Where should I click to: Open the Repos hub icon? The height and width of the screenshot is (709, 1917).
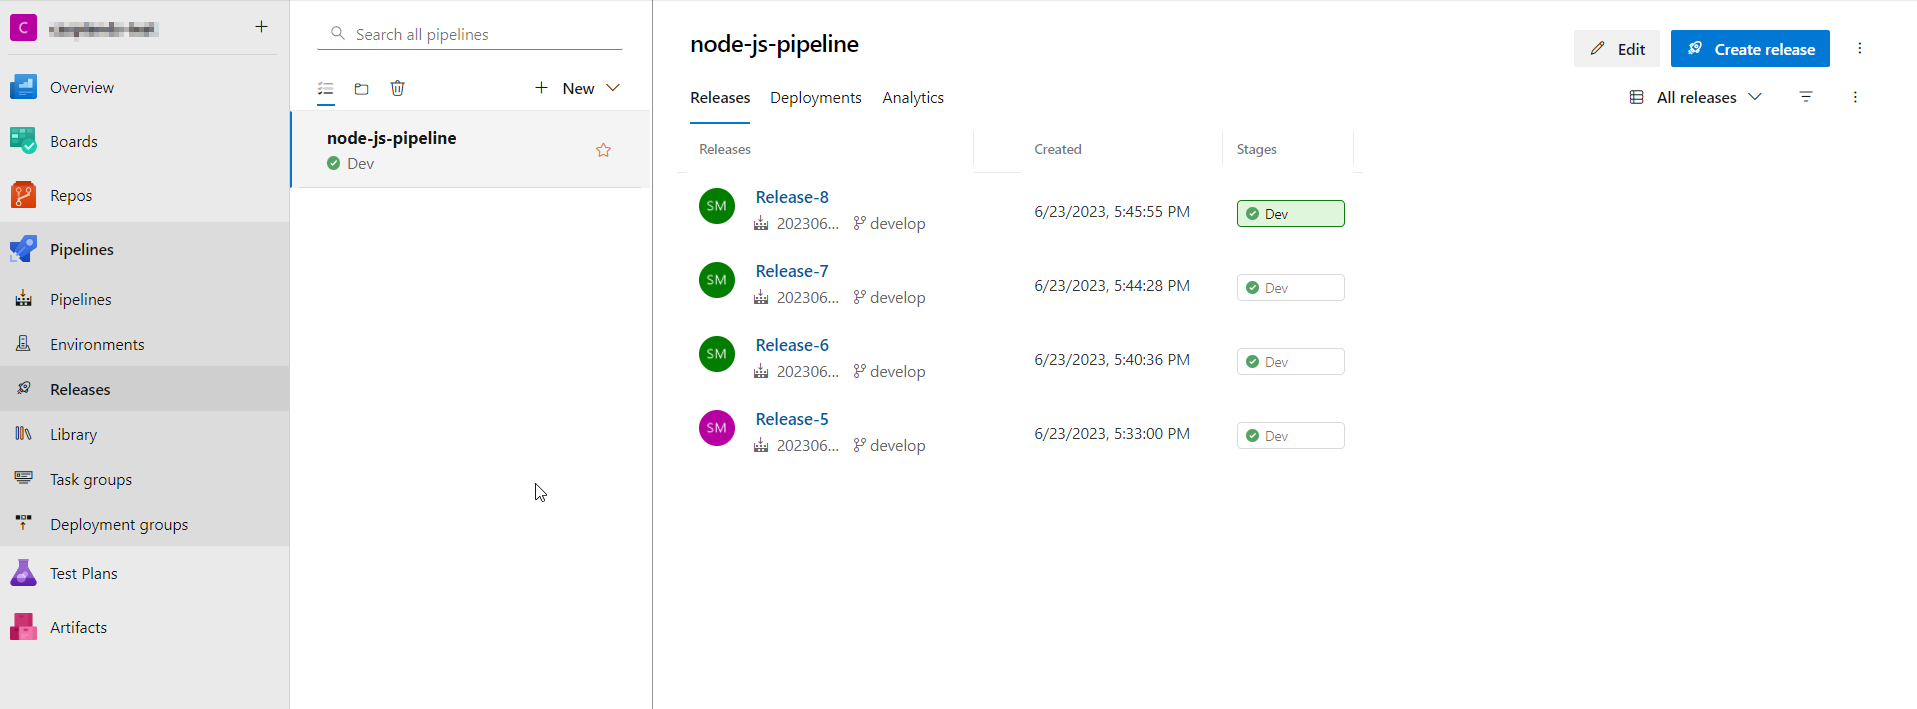point(23,195)
